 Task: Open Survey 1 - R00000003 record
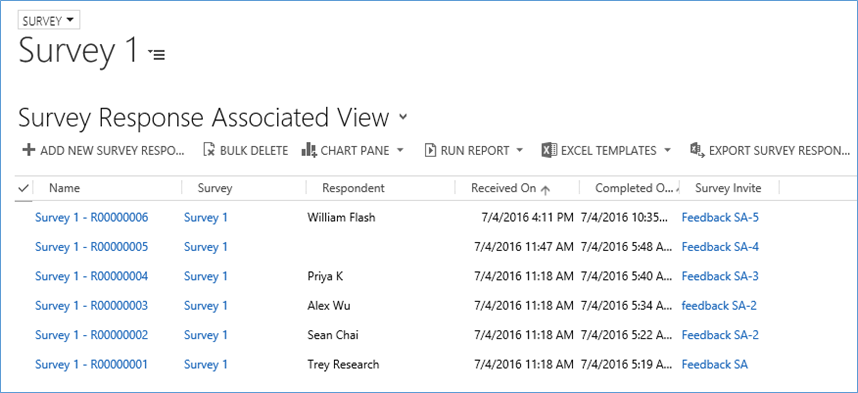tap(91, 305)
